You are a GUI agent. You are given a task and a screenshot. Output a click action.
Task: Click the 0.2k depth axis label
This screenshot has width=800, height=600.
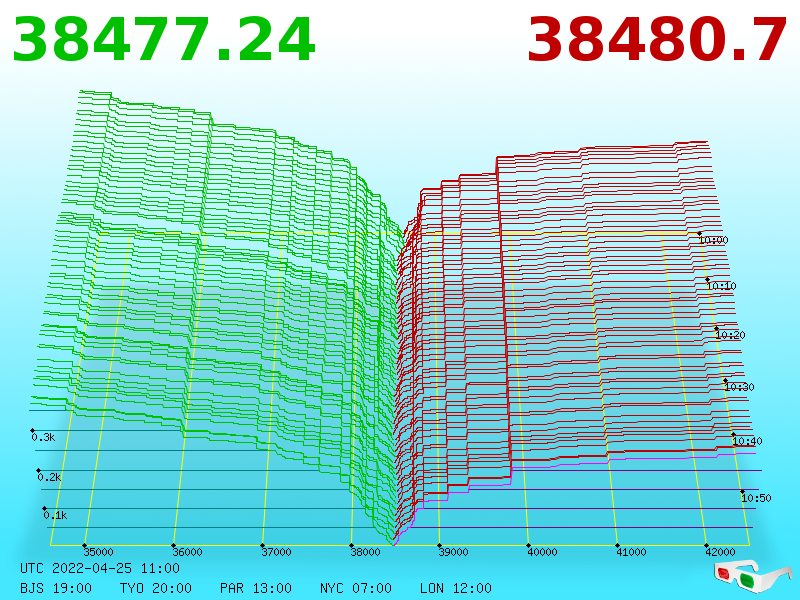click(x=49, y=478)
